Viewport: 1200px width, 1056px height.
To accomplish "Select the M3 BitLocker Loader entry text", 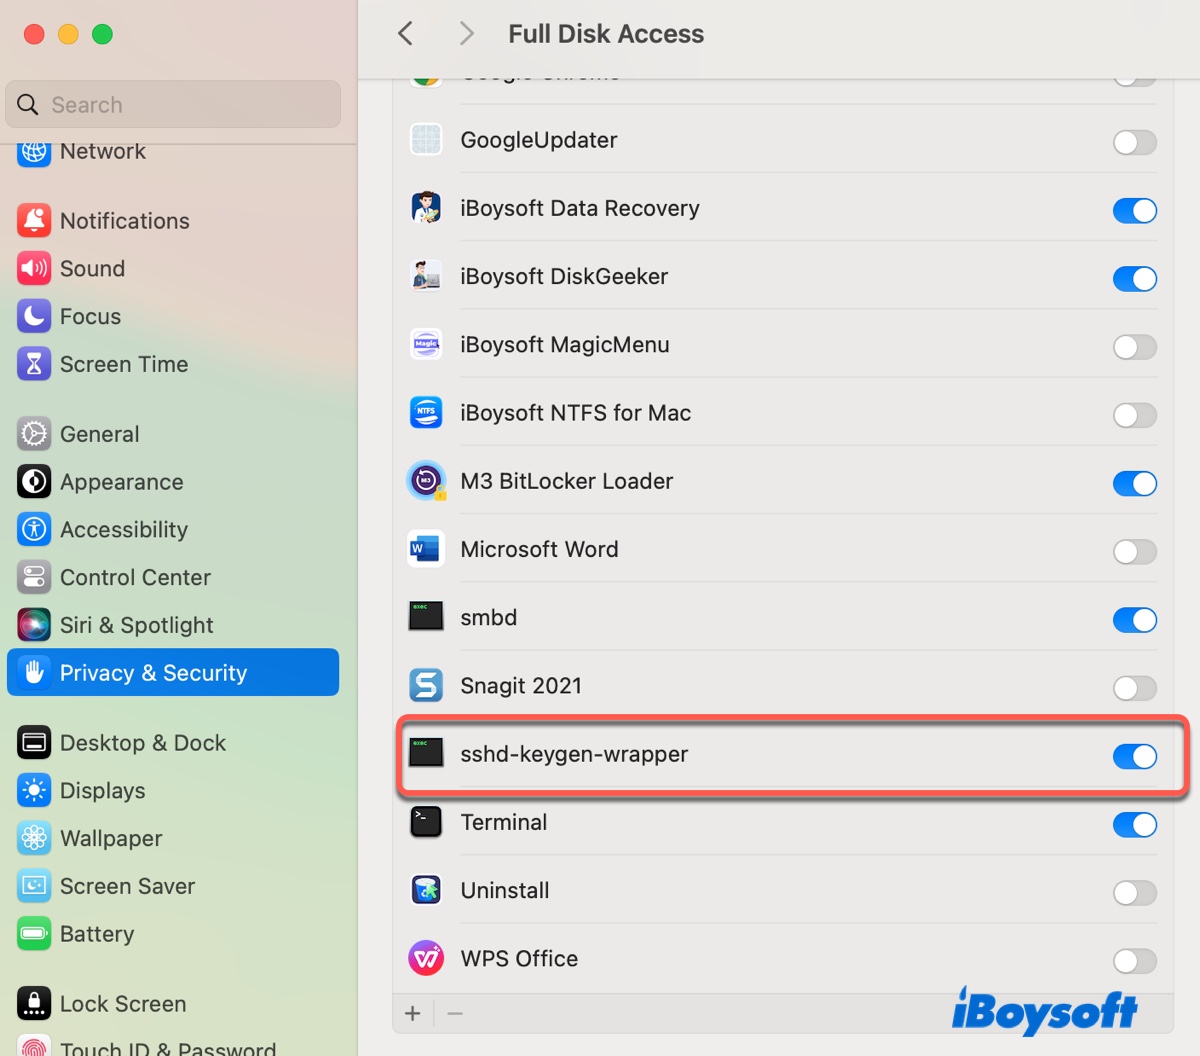I will [566, 481].
